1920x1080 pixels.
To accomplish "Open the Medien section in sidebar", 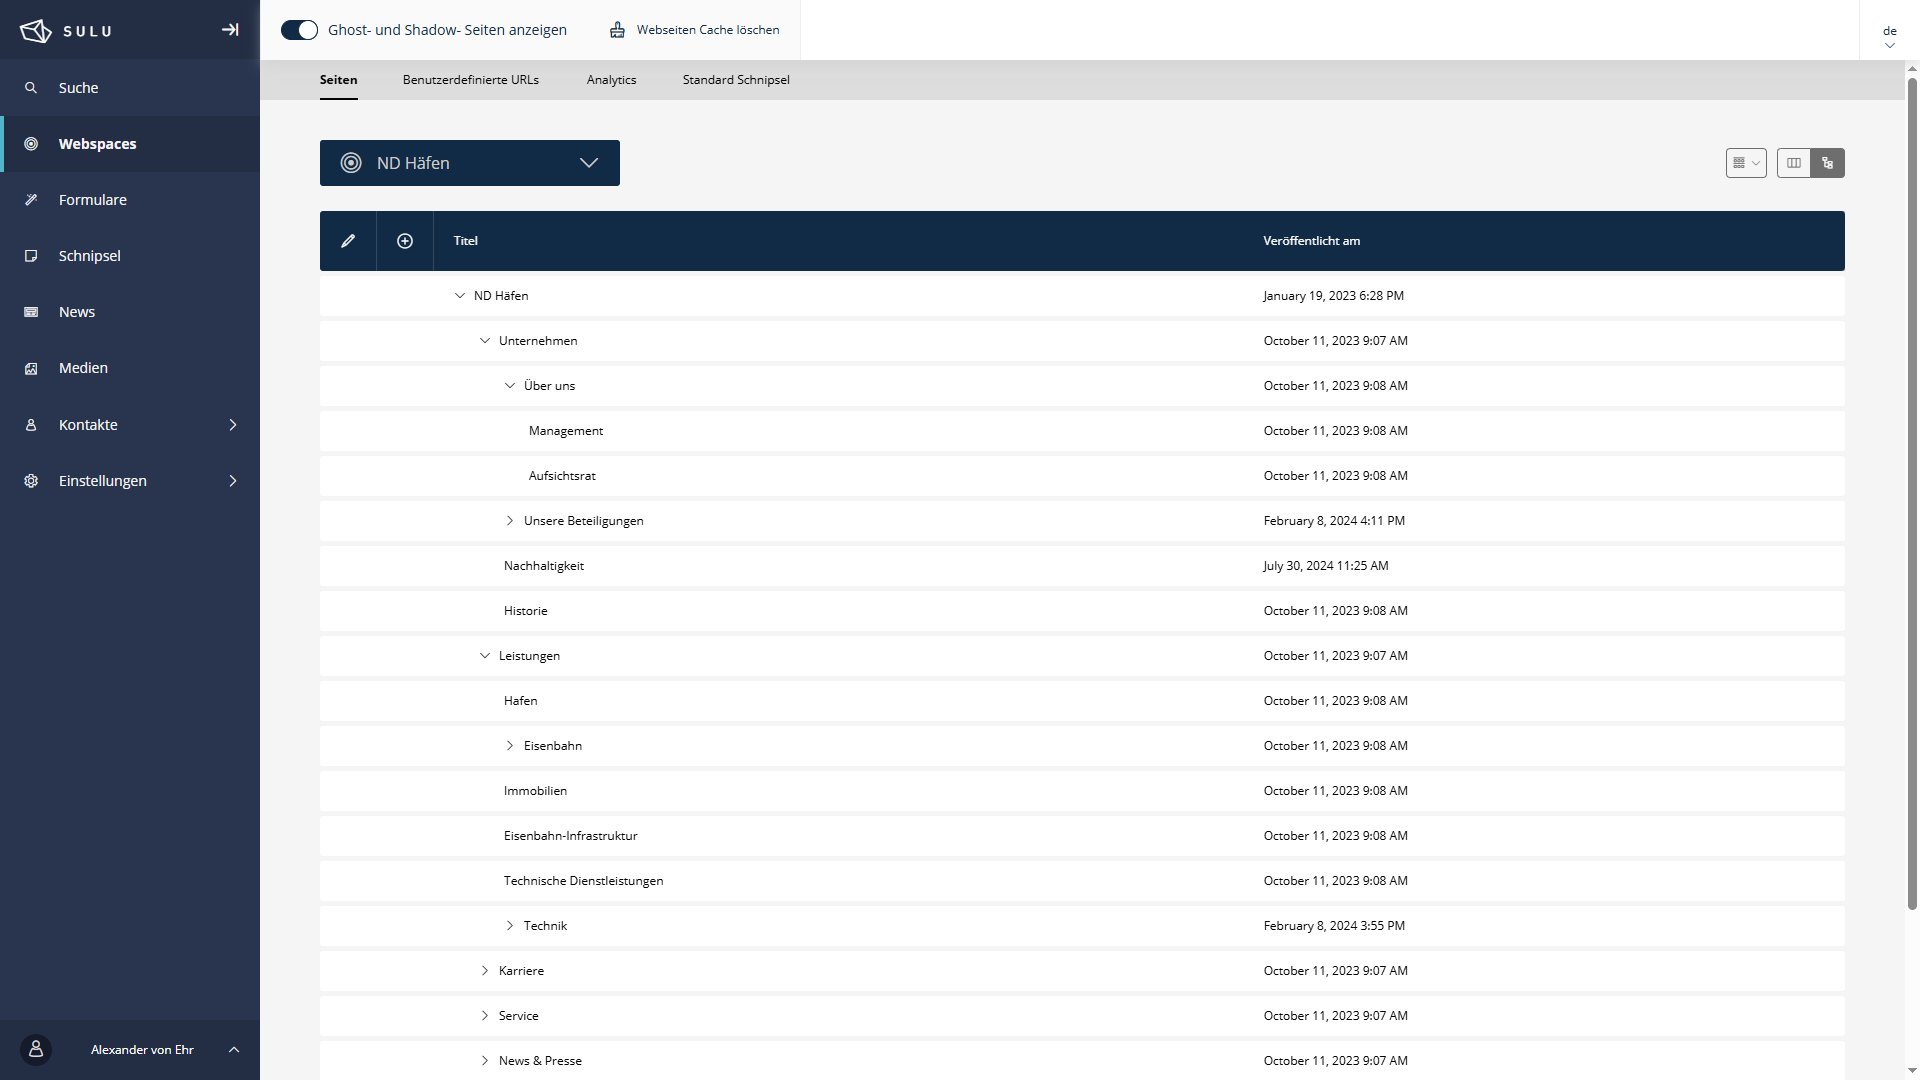I will click(83, 368).
